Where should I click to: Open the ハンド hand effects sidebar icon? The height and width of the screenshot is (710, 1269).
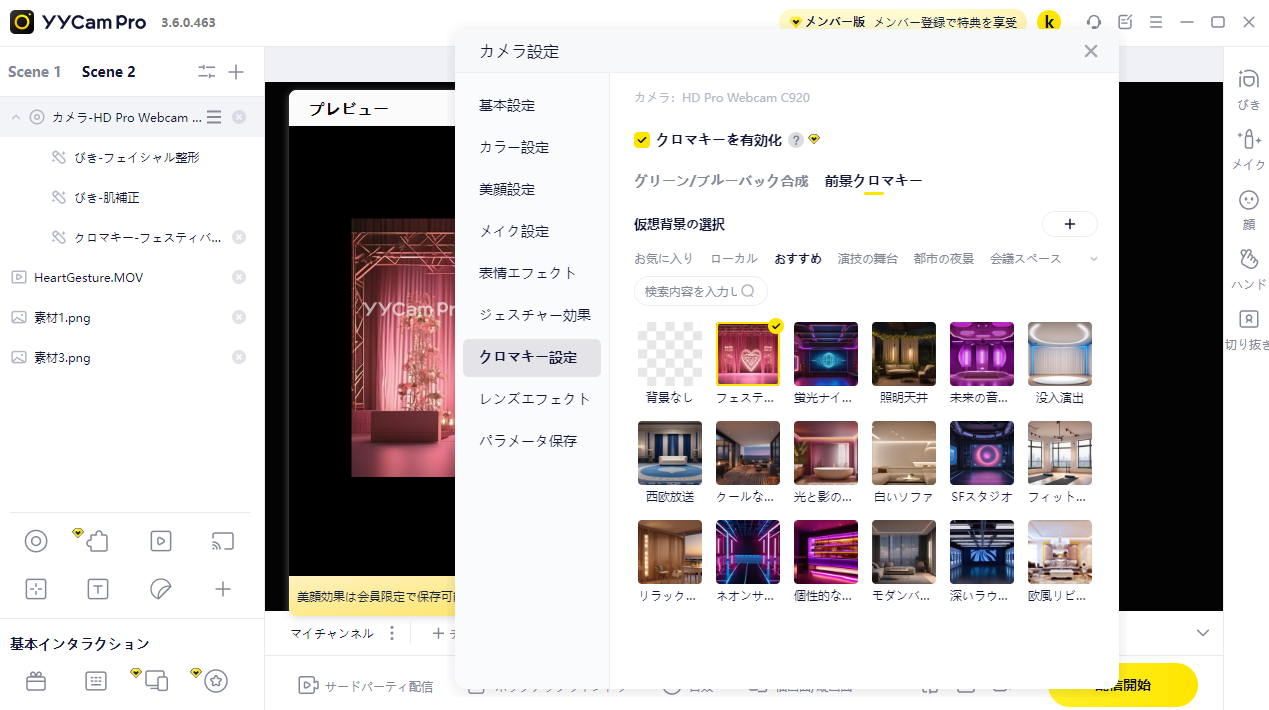coord(1248,267)
